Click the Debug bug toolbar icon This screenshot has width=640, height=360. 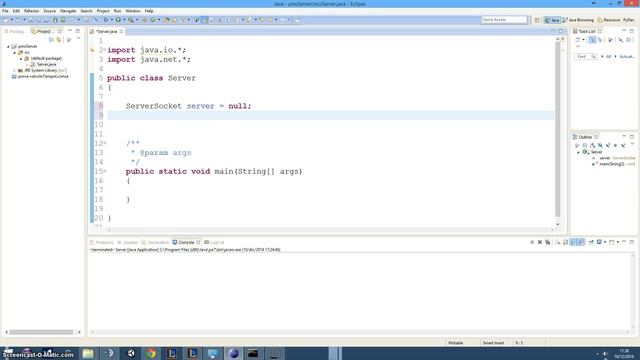(106, 20)
